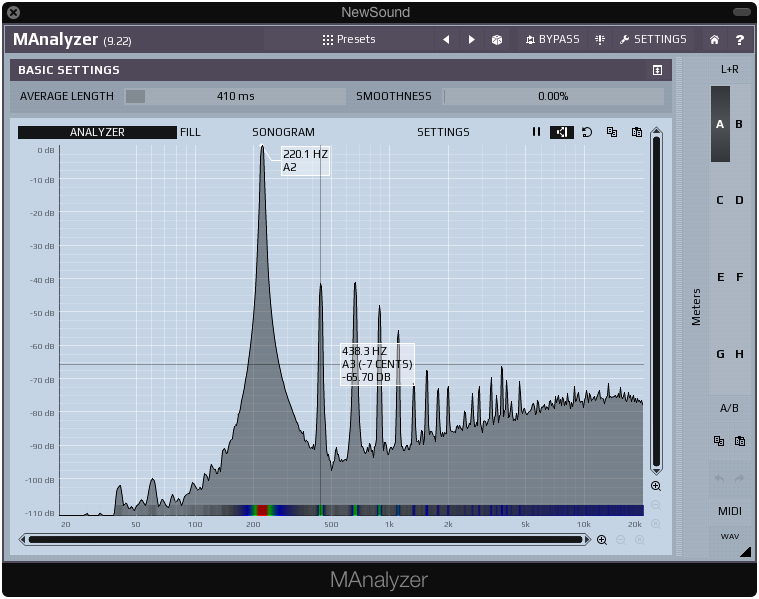
Task: Open the SONOGRAM tab
Action: point(283,132)
